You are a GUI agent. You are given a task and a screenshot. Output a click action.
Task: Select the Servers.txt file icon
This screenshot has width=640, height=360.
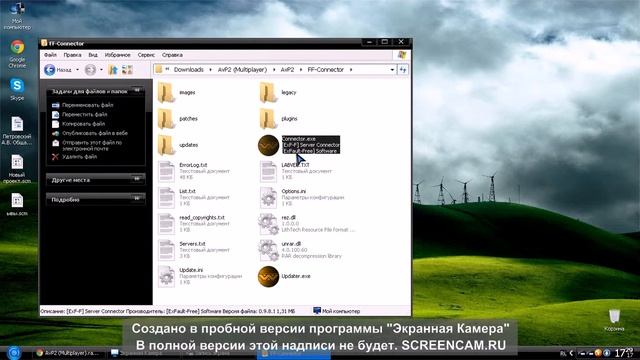[x=167, y=250]
